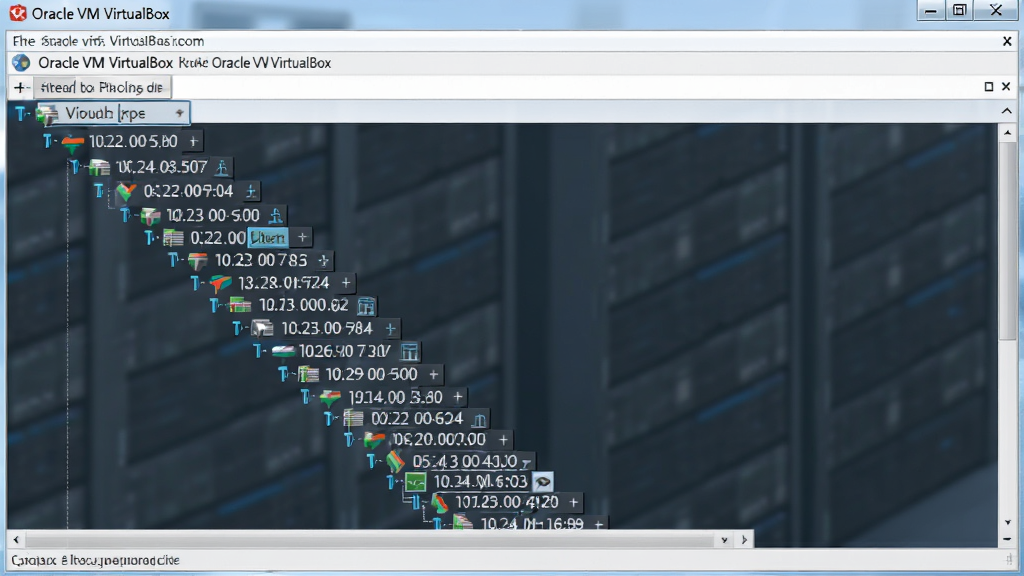Screen dimensions: 1024x576
Task: Click the icon next to 0.22.009:04
Action: [125, 191]
